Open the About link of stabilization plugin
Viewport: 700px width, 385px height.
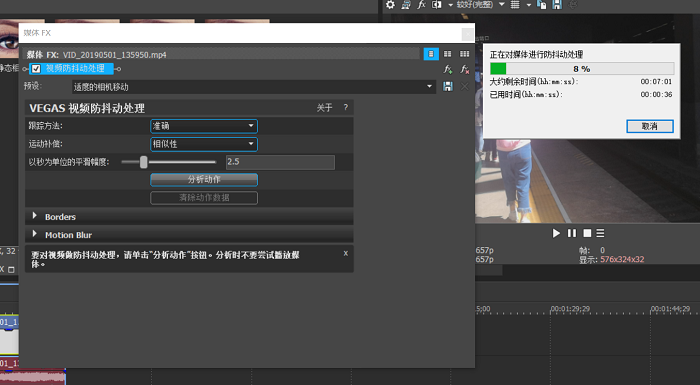pos(325,108)
